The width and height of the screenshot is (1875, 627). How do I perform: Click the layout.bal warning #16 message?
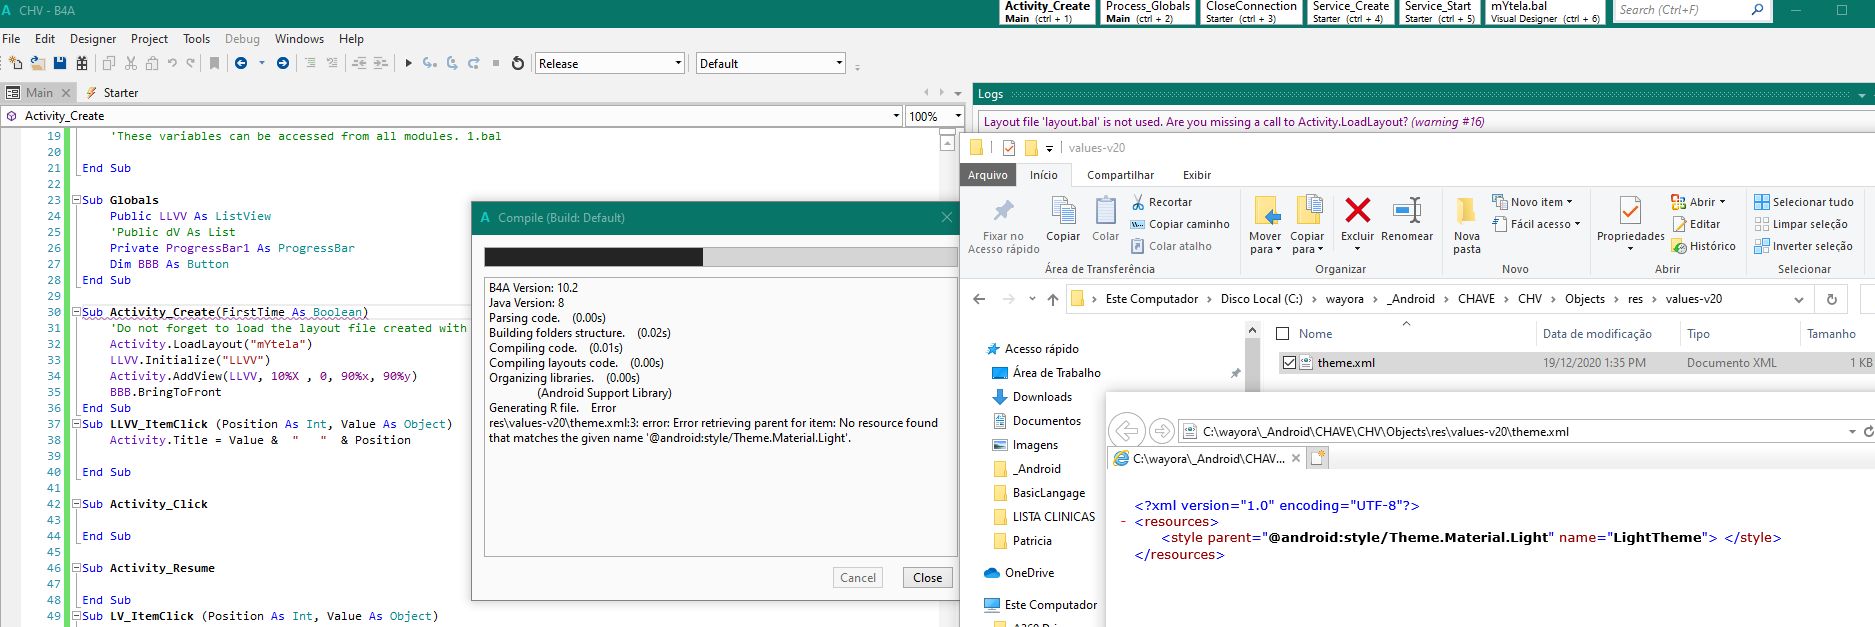coord(1234,122)
